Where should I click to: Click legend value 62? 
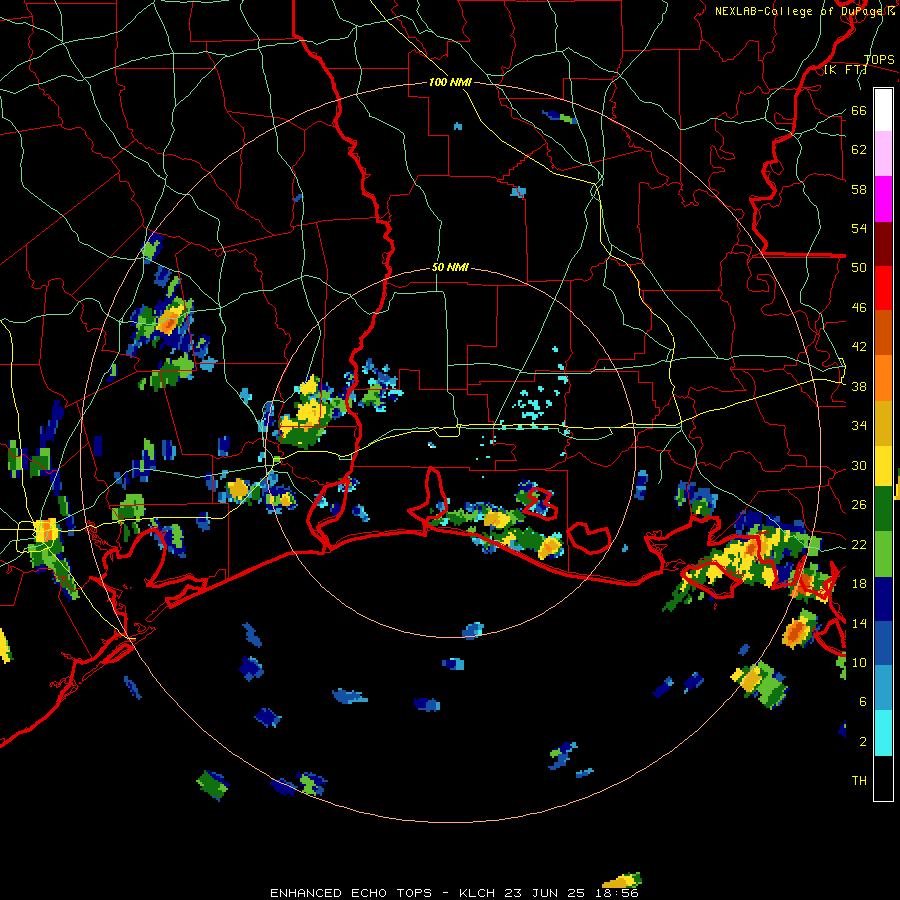pyautogui.click(x=859, y=150)
